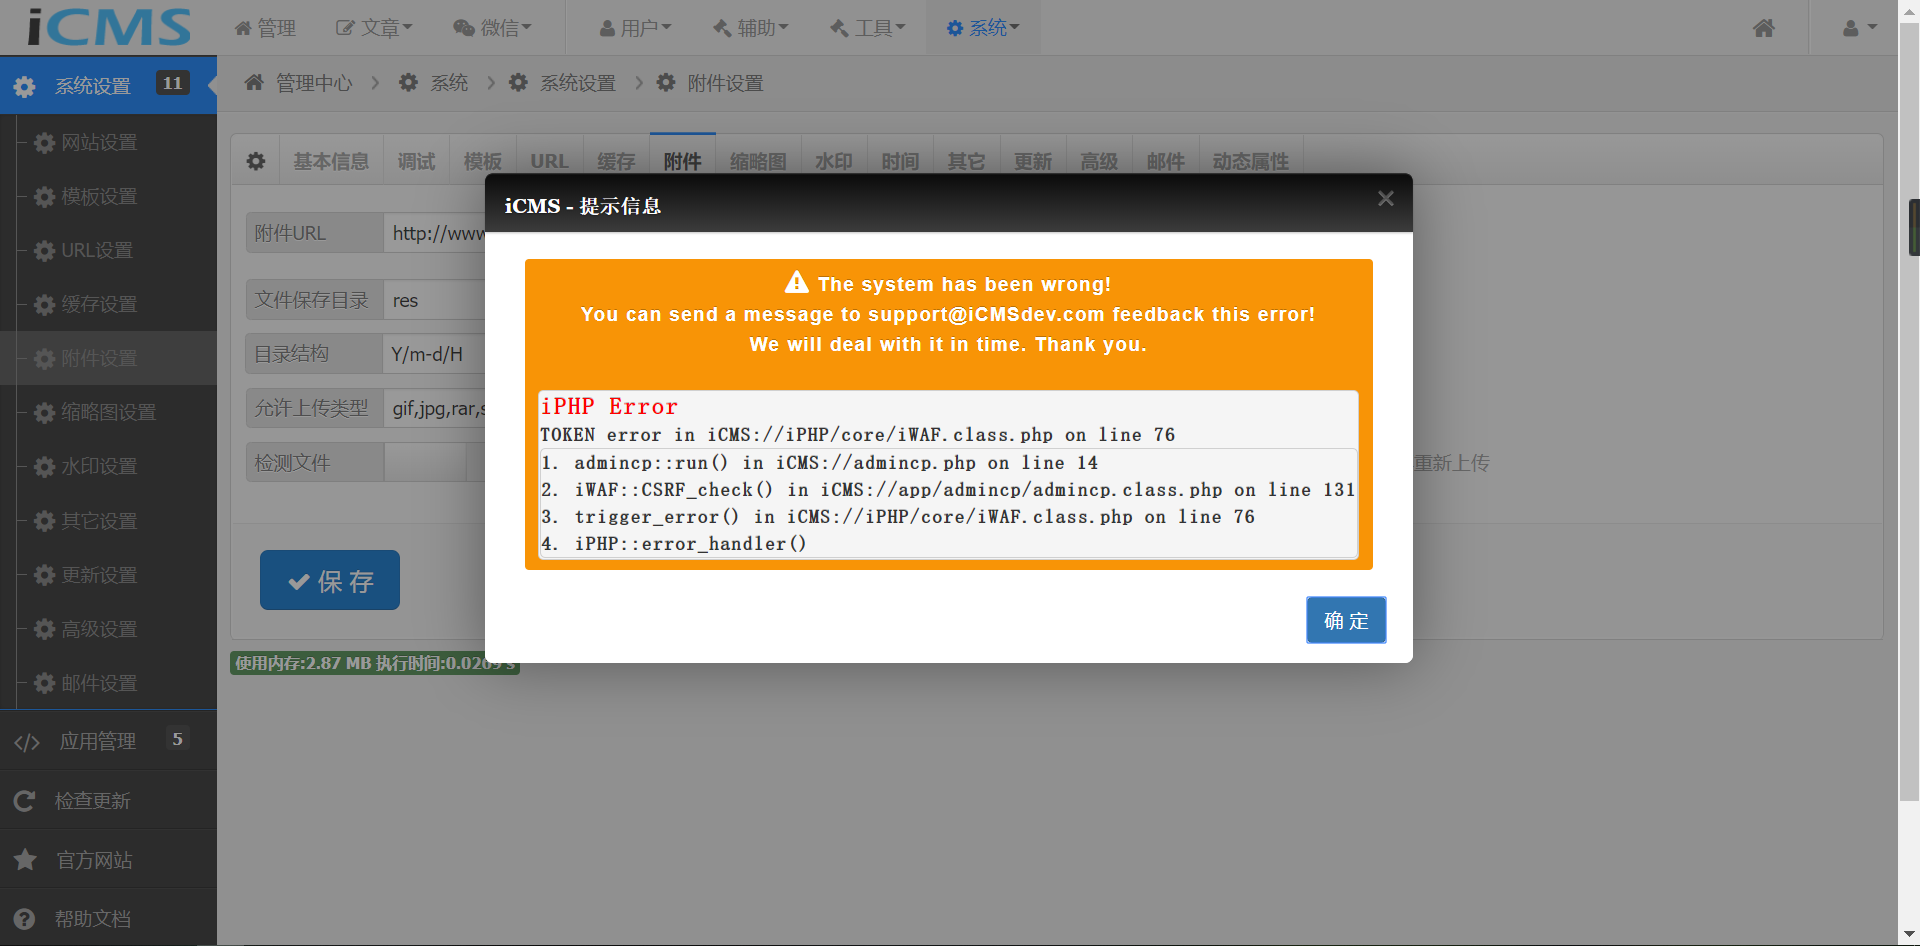Switch to the 模板 tab
This screenshot has width=1920, height=946.
483,161
